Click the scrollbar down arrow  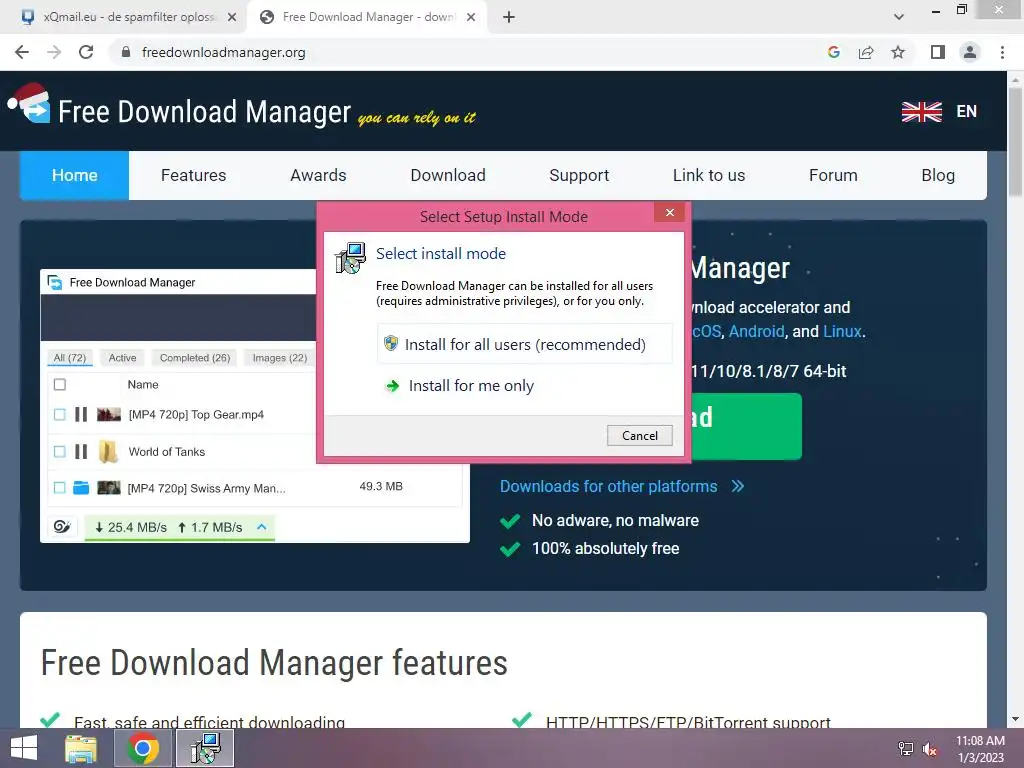point(1016,719)
